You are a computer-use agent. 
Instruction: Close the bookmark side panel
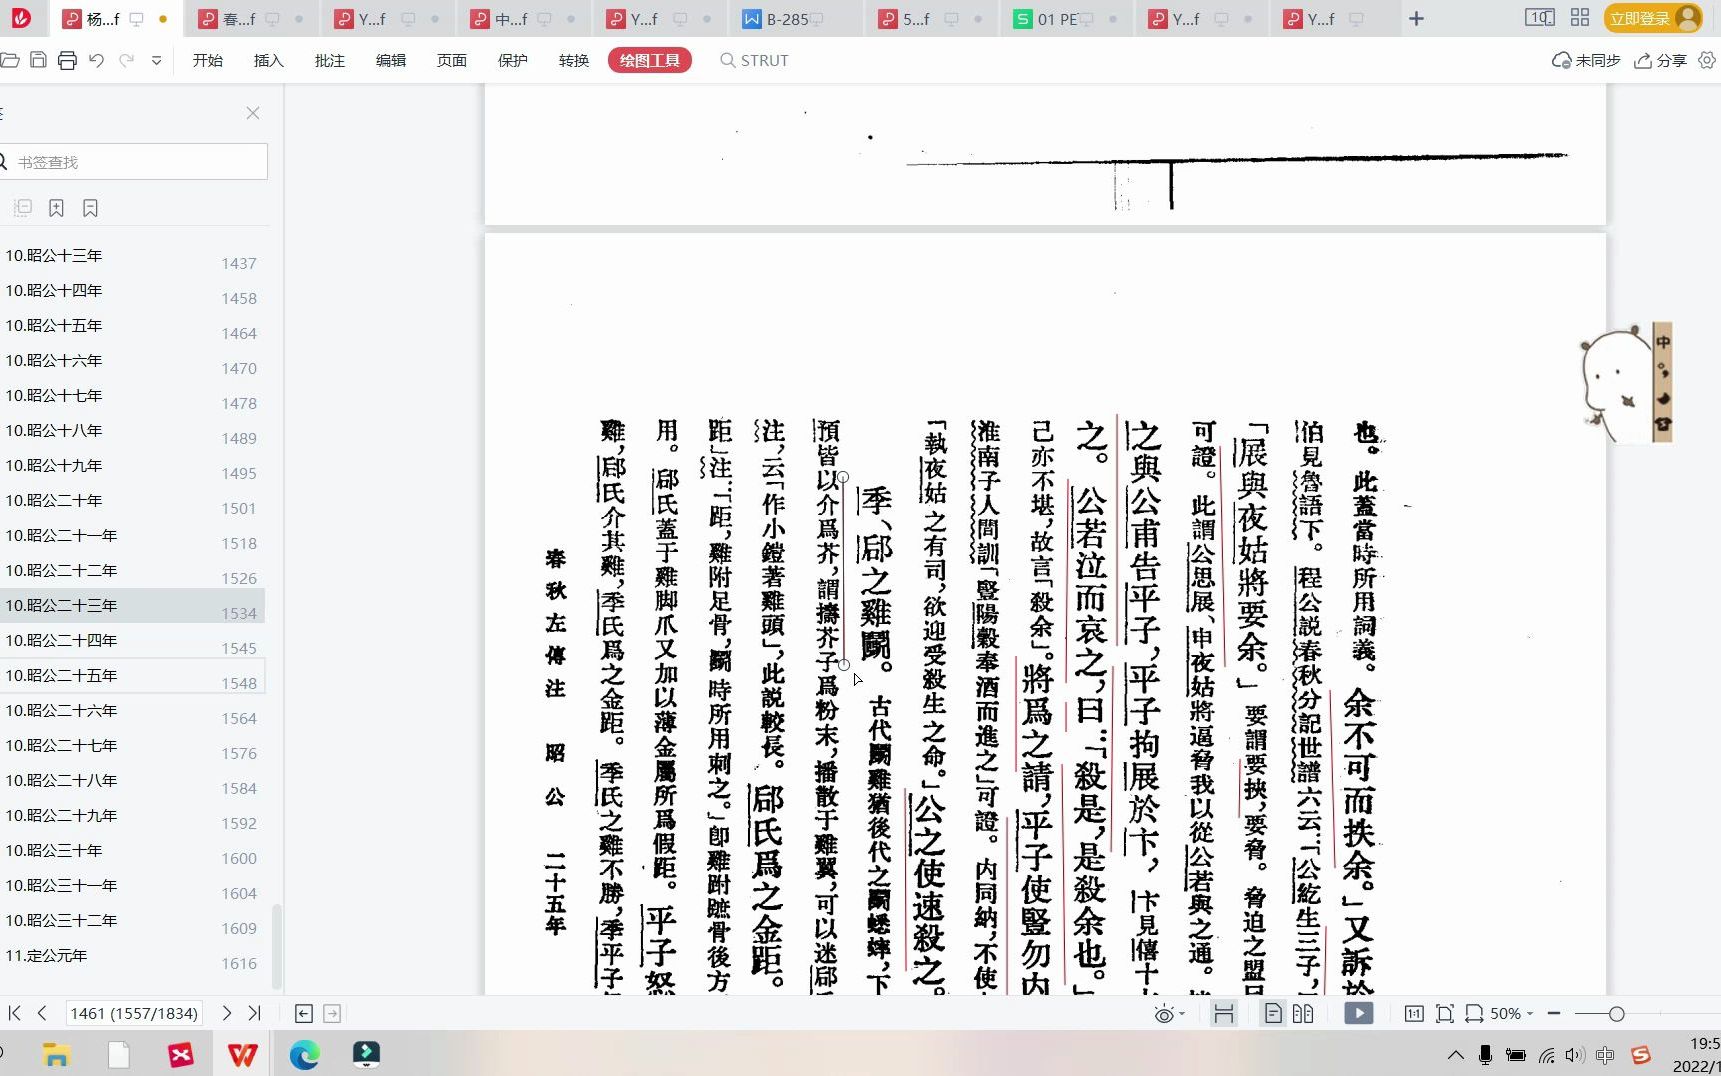click(253, 113)
